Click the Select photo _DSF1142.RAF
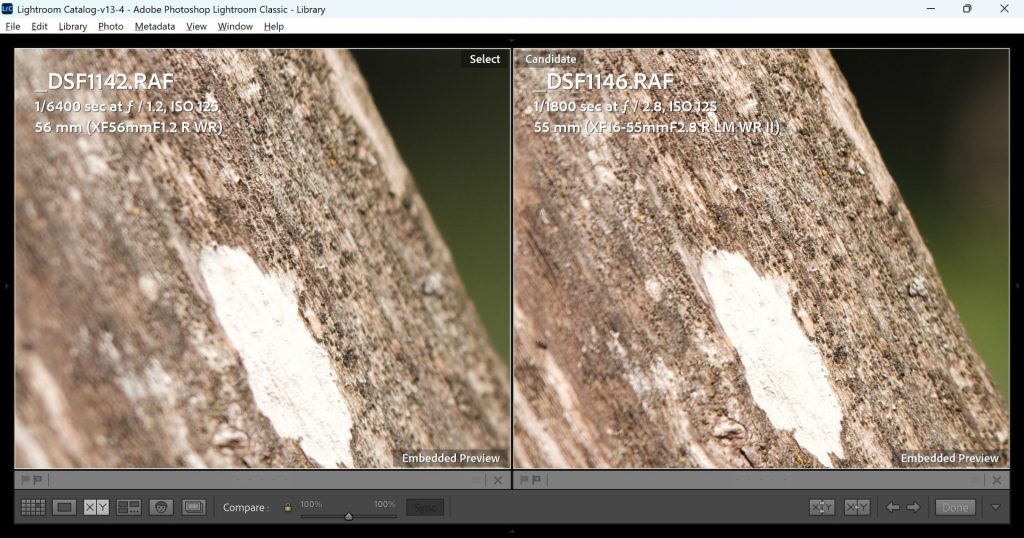This screenshot has width=1024, height=538. click(262, 258)
